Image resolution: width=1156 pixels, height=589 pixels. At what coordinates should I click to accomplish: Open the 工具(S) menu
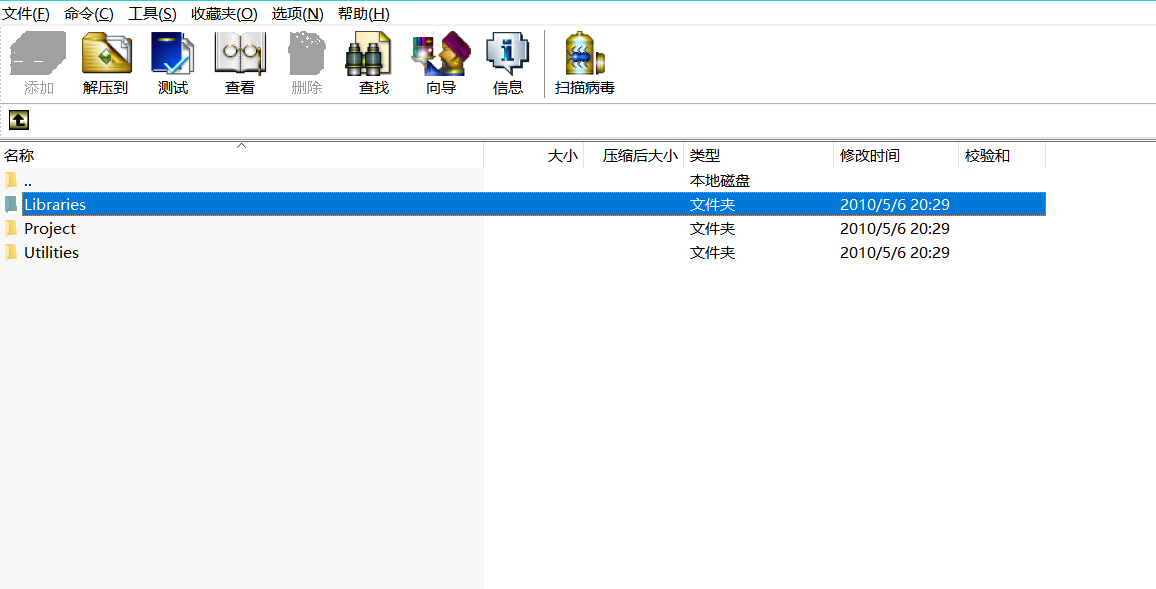152,13
